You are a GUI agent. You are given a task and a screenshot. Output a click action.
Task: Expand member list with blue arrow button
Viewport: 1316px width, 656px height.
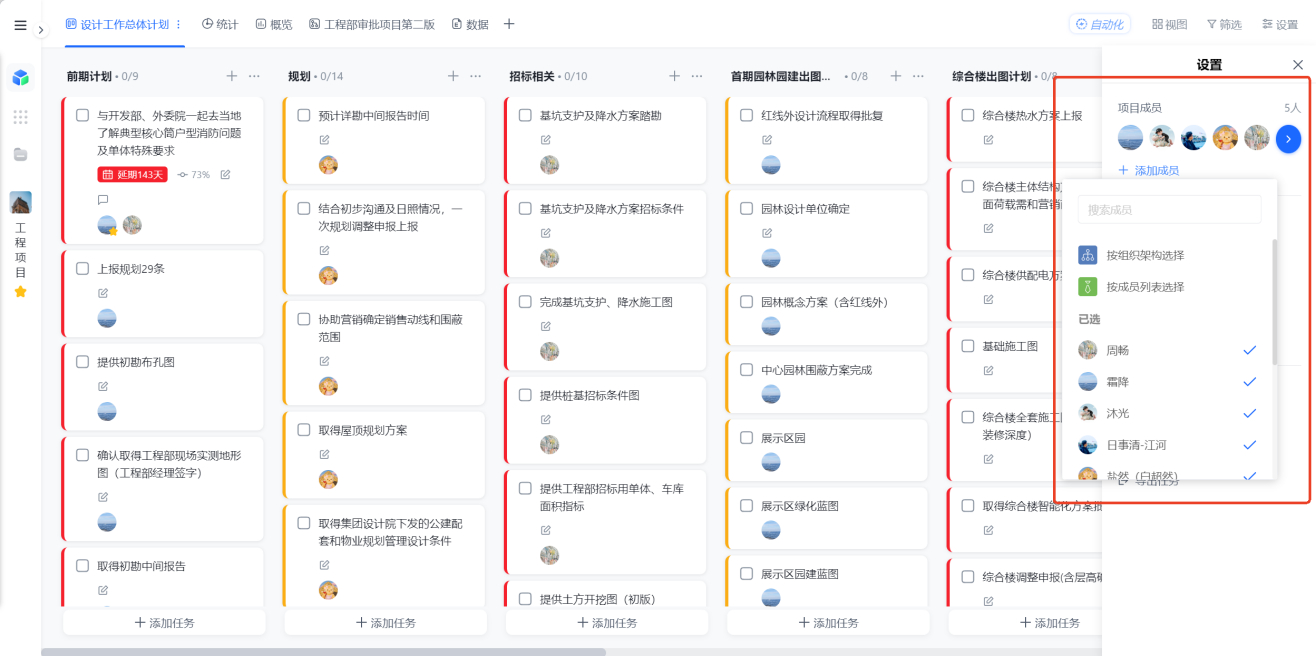pos(1288,139)
